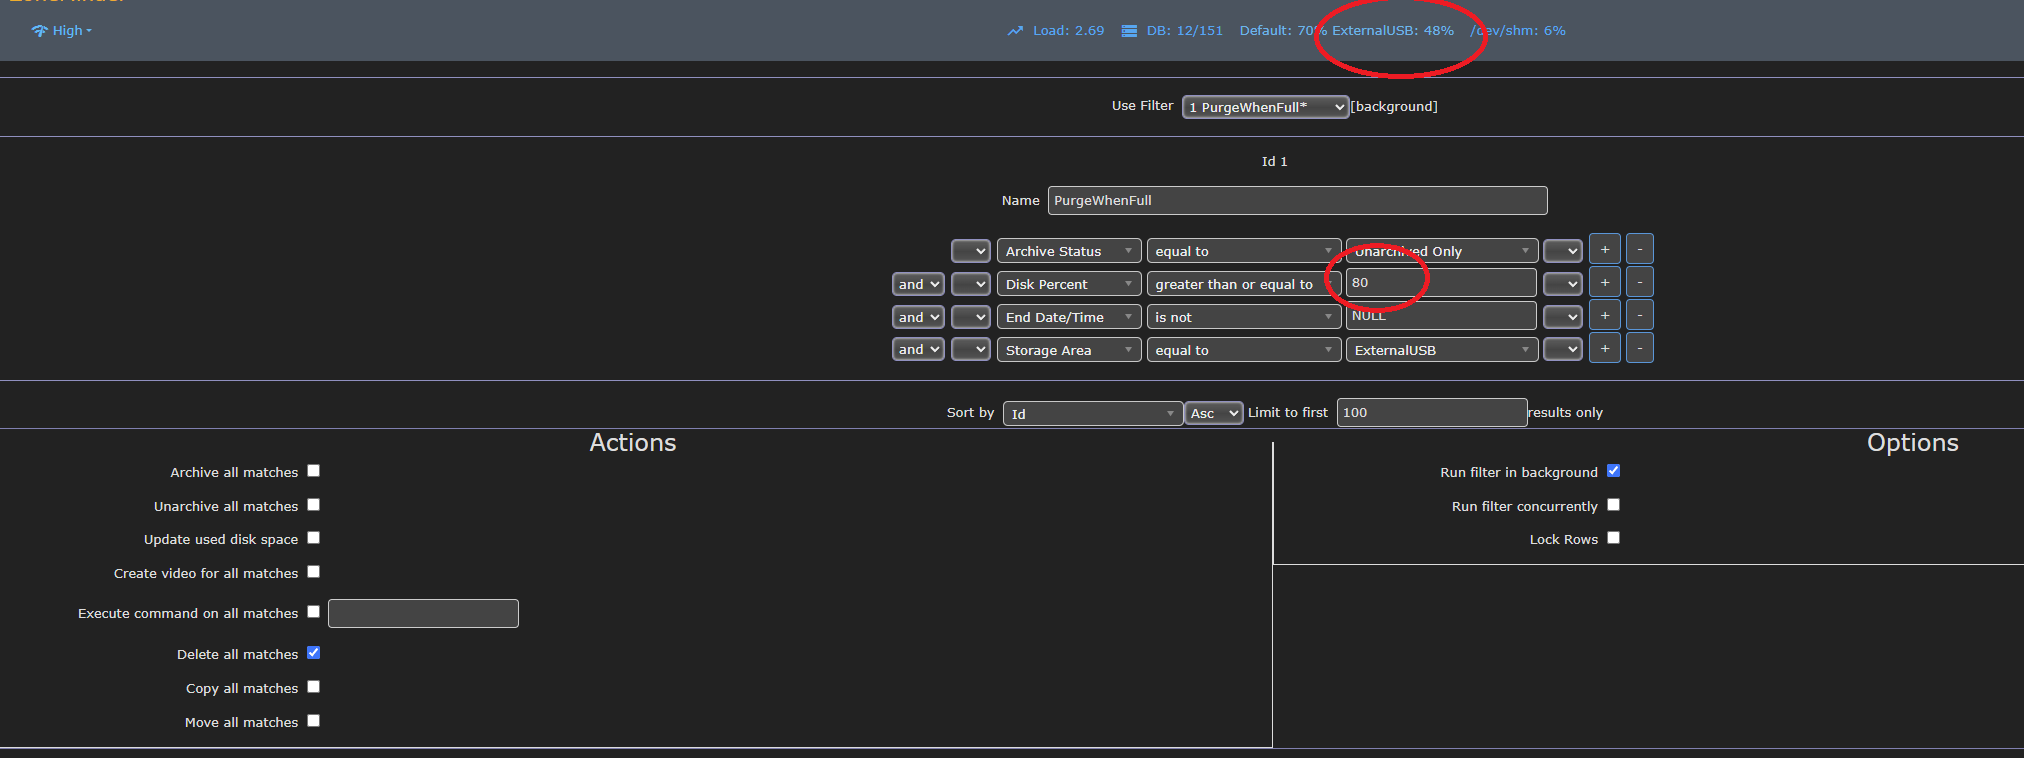Open the conjunction dropdown on Disk Percent row
2024x758 pixels.
918,284
